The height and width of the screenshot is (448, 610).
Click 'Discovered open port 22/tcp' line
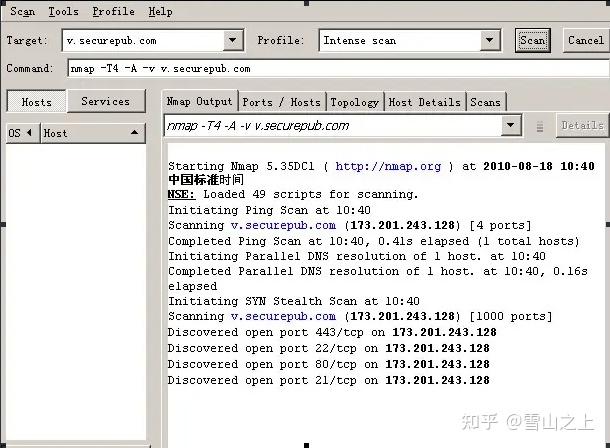[329, 348]
